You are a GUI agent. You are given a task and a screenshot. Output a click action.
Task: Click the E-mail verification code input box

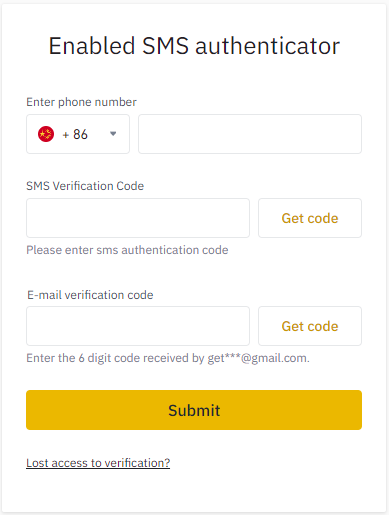[x=139, y=328]
